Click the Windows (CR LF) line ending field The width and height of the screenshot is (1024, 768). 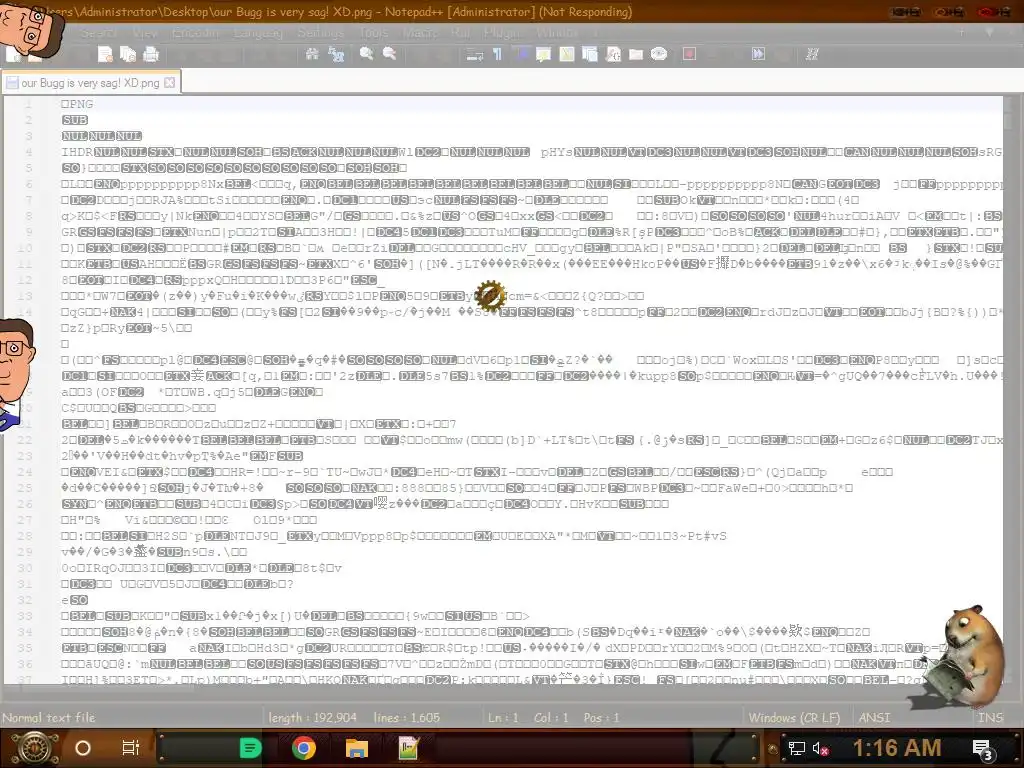tap(794, 717)
